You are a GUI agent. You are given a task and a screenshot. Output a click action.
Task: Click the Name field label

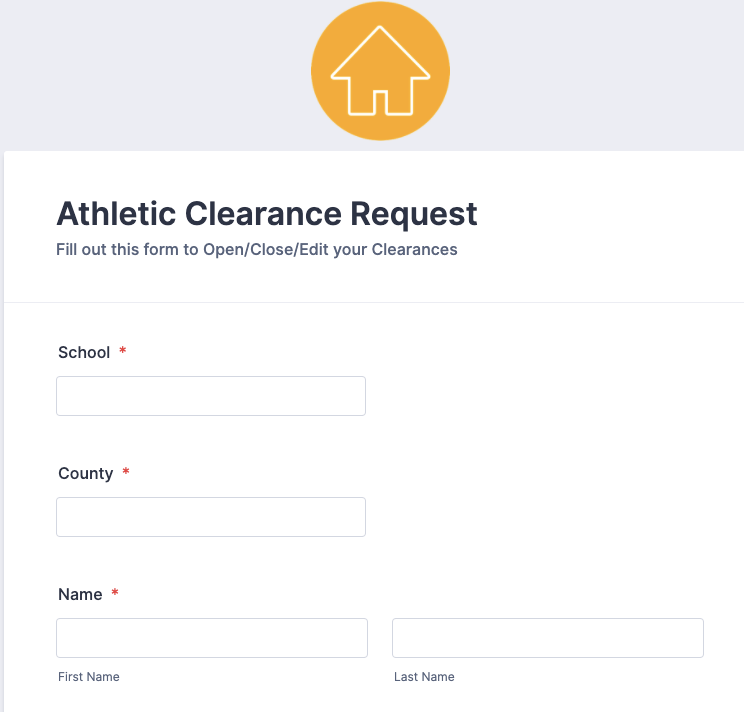[80, 594]
